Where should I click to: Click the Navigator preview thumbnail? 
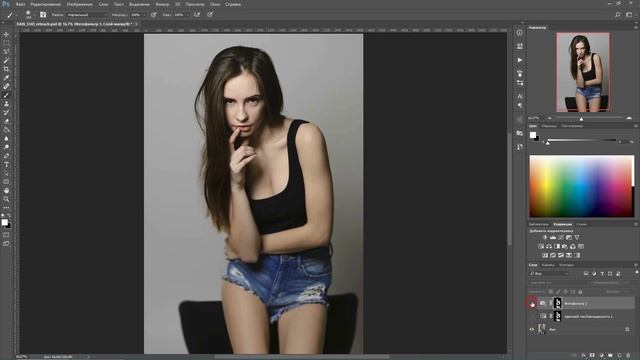point(583,72)
